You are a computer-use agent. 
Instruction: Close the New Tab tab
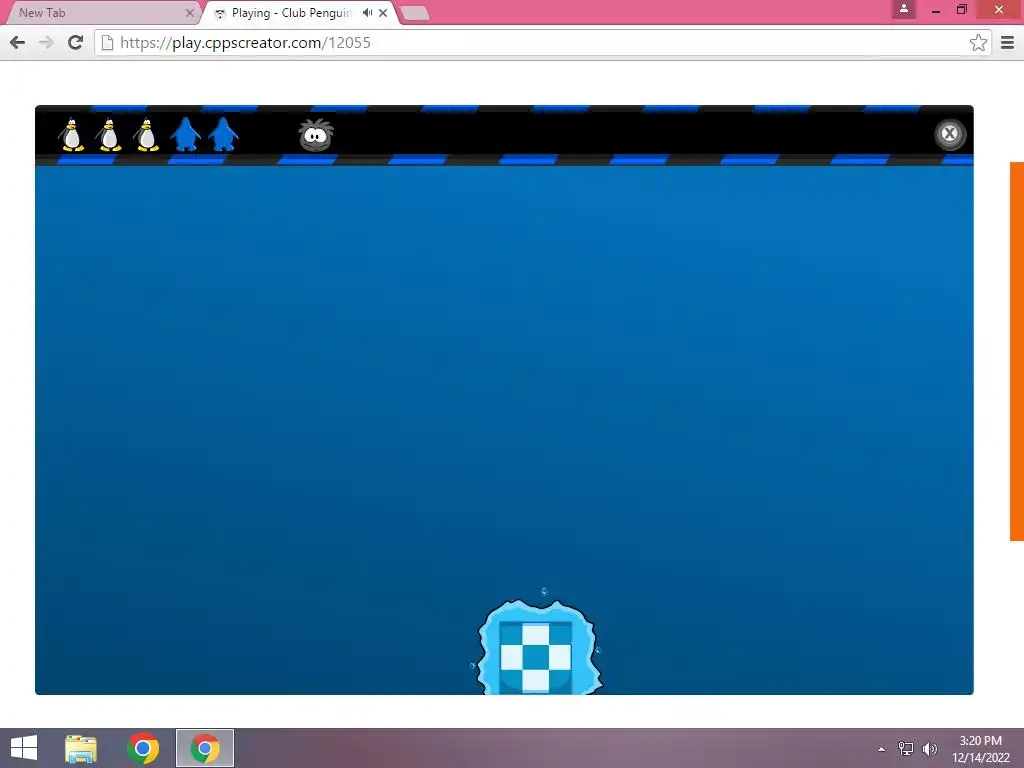point(189,12)
